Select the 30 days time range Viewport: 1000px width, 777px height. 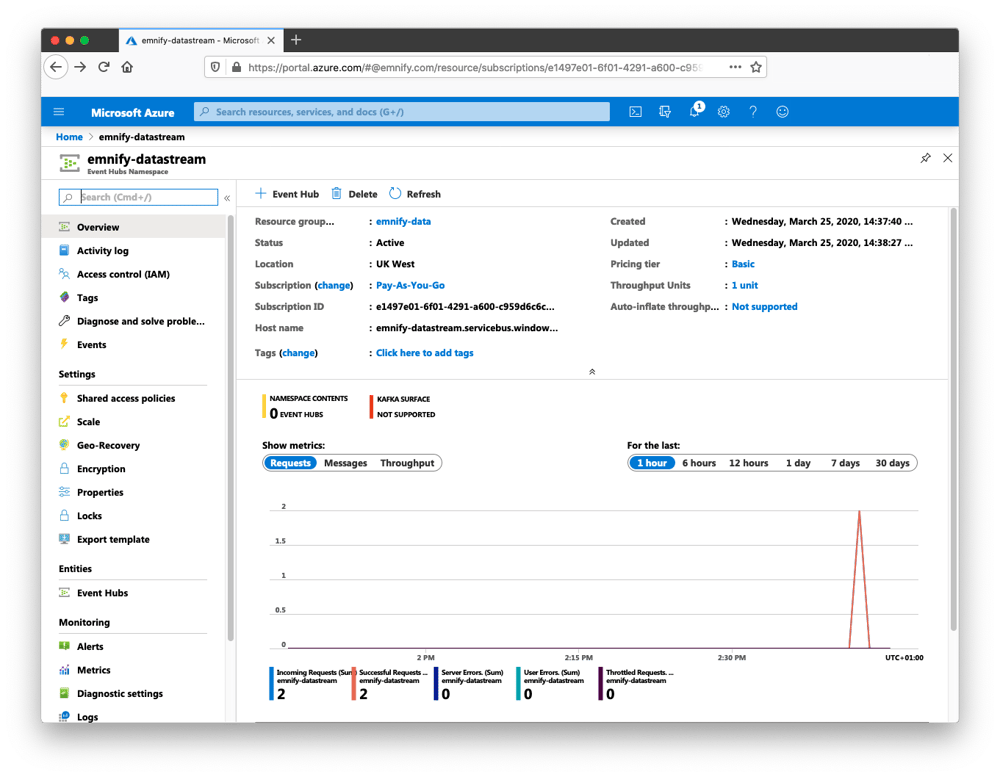pos(892,463)
